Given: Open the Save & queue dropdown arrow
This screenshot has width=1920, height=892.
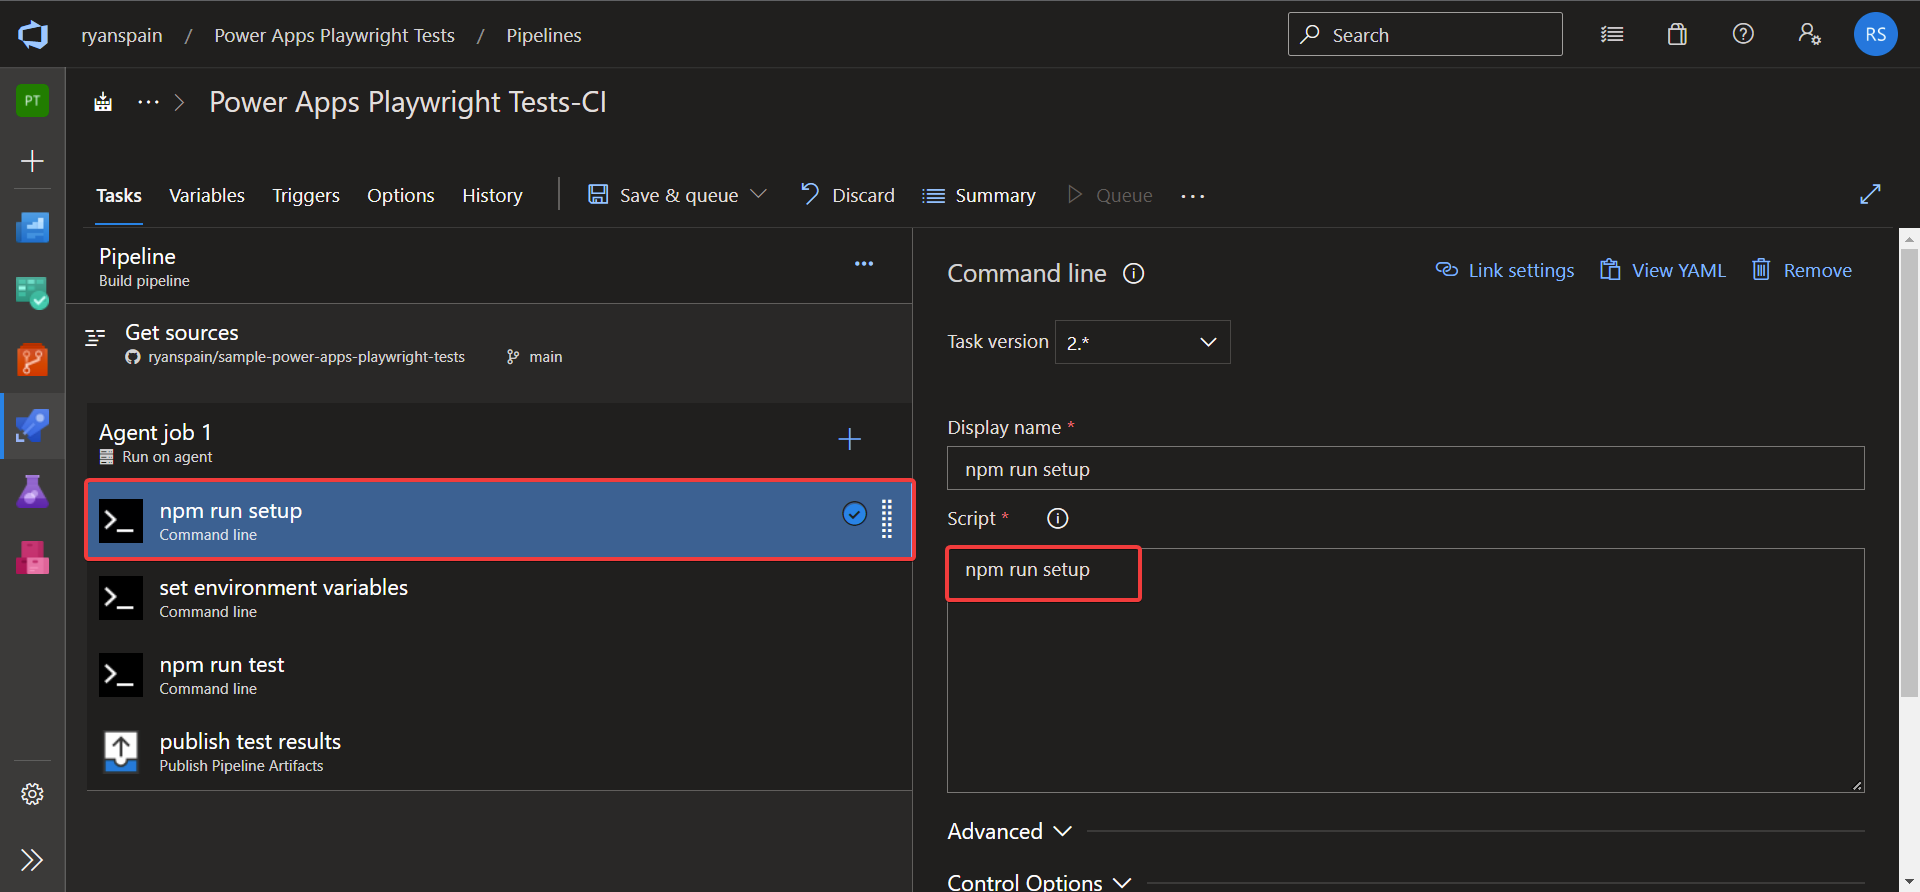Looking at the screenshot, I should pyautogui.click(x=758, y=194).
